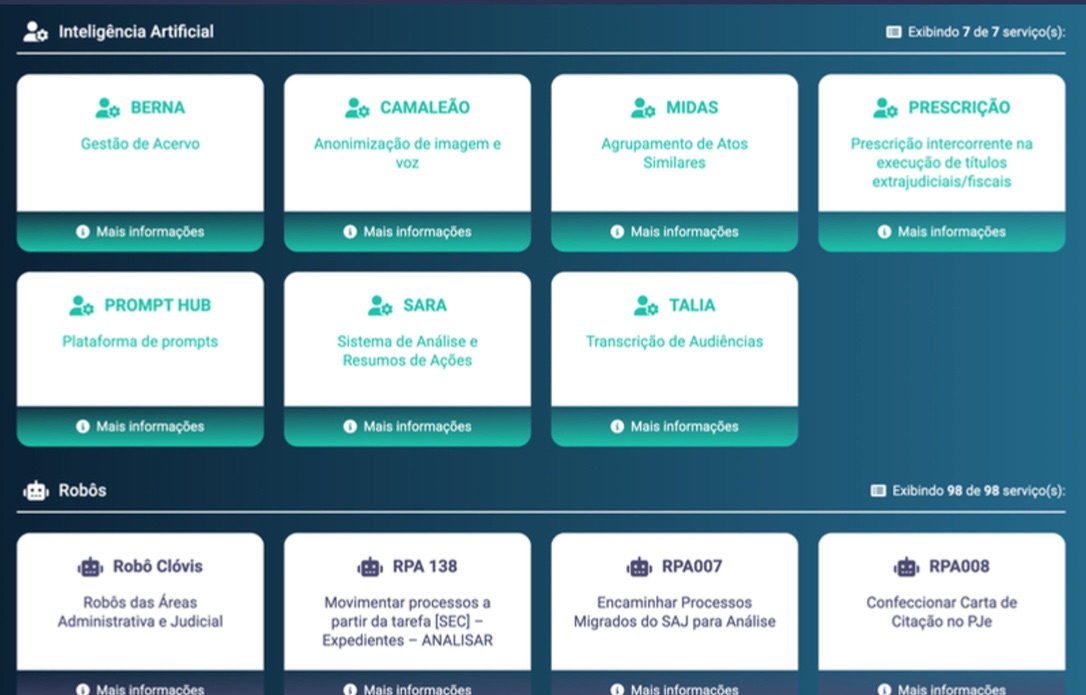
Task: Select the RPA 138 card title
Action: [425, 567]
